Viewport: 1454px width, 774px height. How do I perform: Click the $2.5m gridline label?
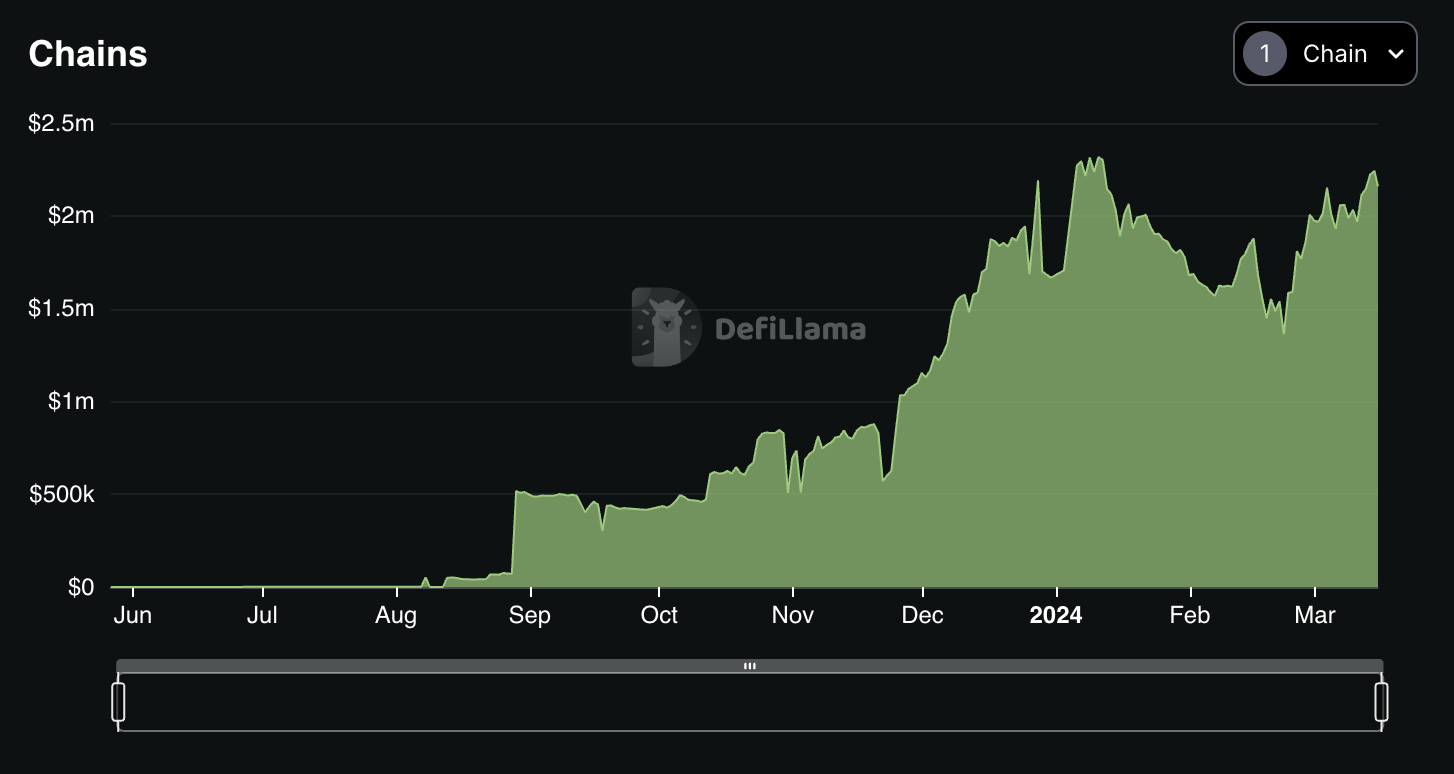tap(62, 123)
